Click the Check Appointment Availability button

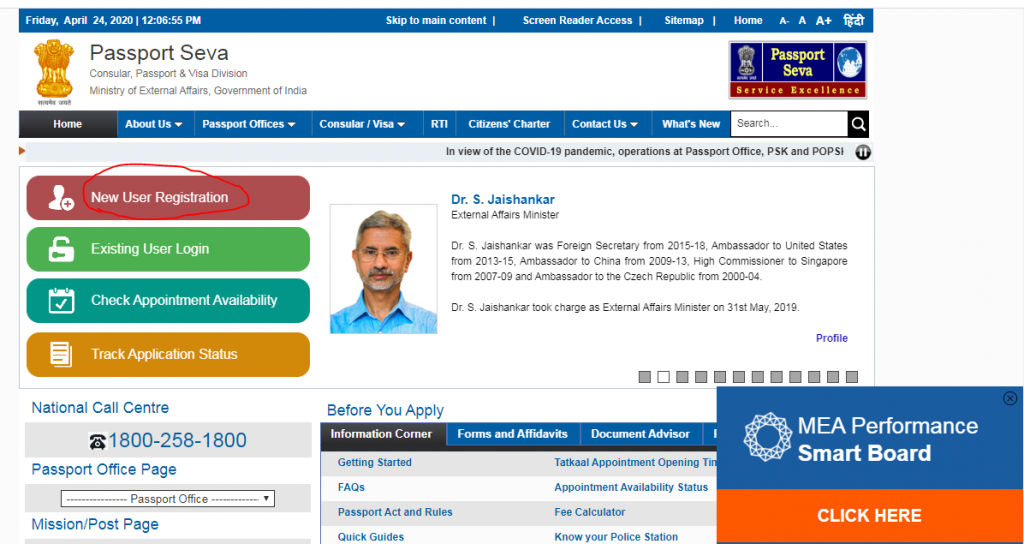tap(168, 300)
